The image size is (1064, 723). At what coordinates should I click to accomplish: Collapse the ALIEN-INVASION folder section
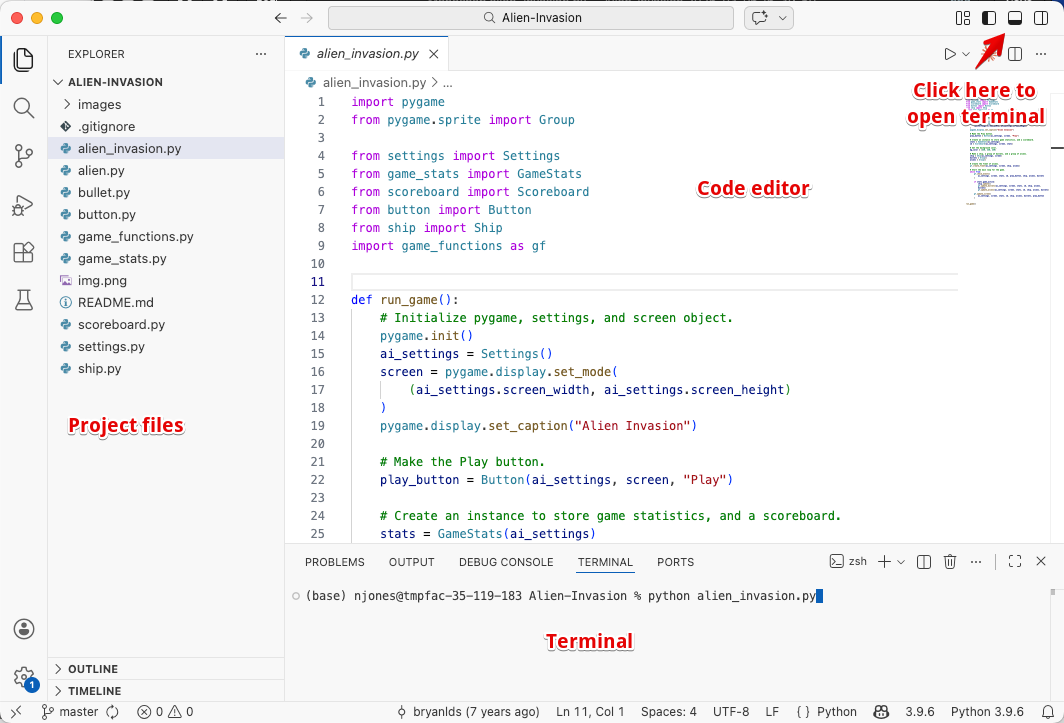click(x=166, y=82)
